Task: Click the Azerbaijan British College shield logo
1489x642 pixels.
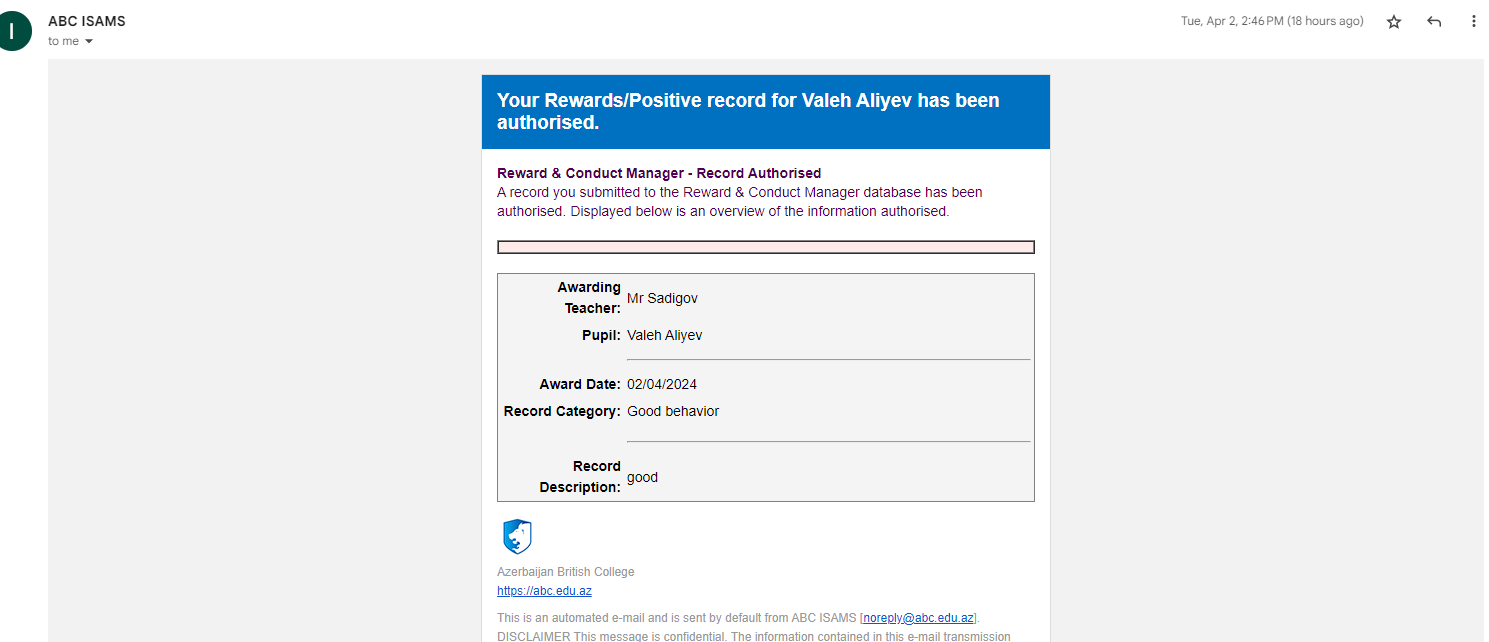Action: 517,537
